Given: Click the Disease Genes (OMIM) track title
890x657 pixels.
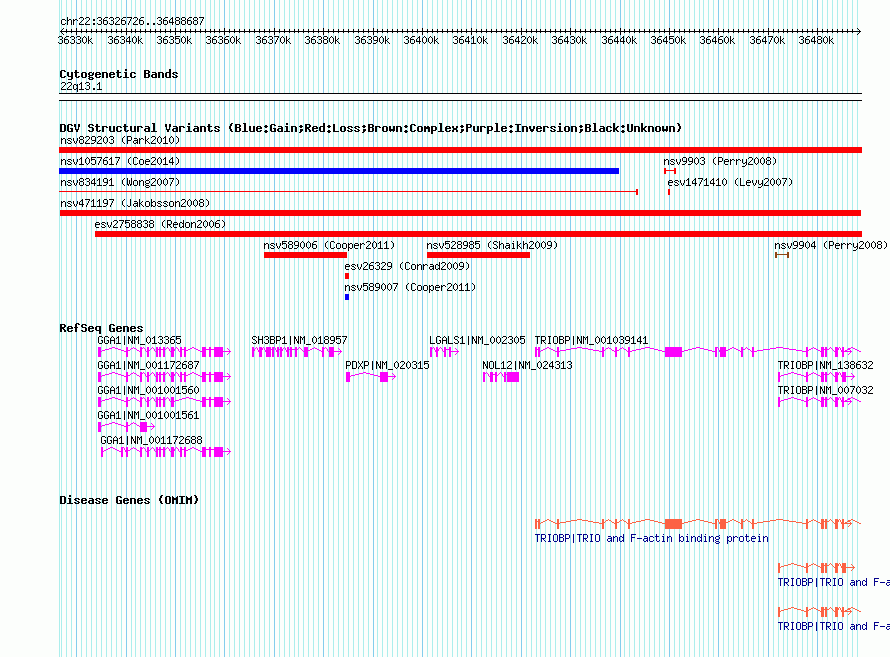Looking at the screenshot, I should click(129, 500).
